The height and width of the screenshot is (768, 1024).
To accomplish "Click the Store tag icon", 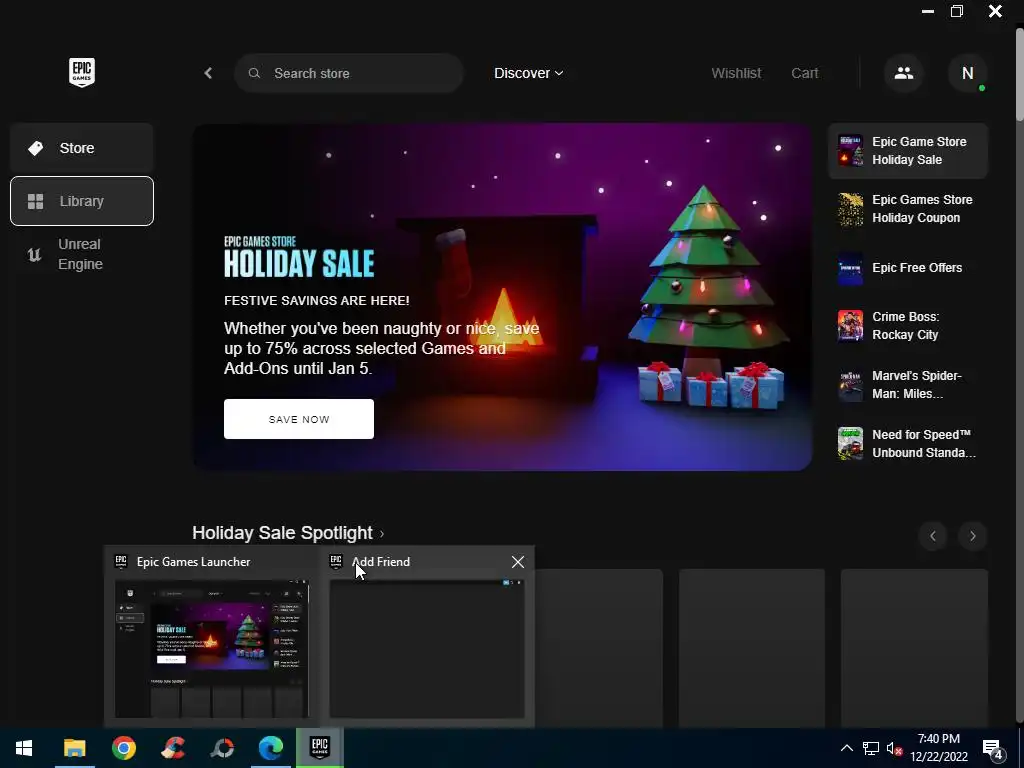I will pos(35,148).
